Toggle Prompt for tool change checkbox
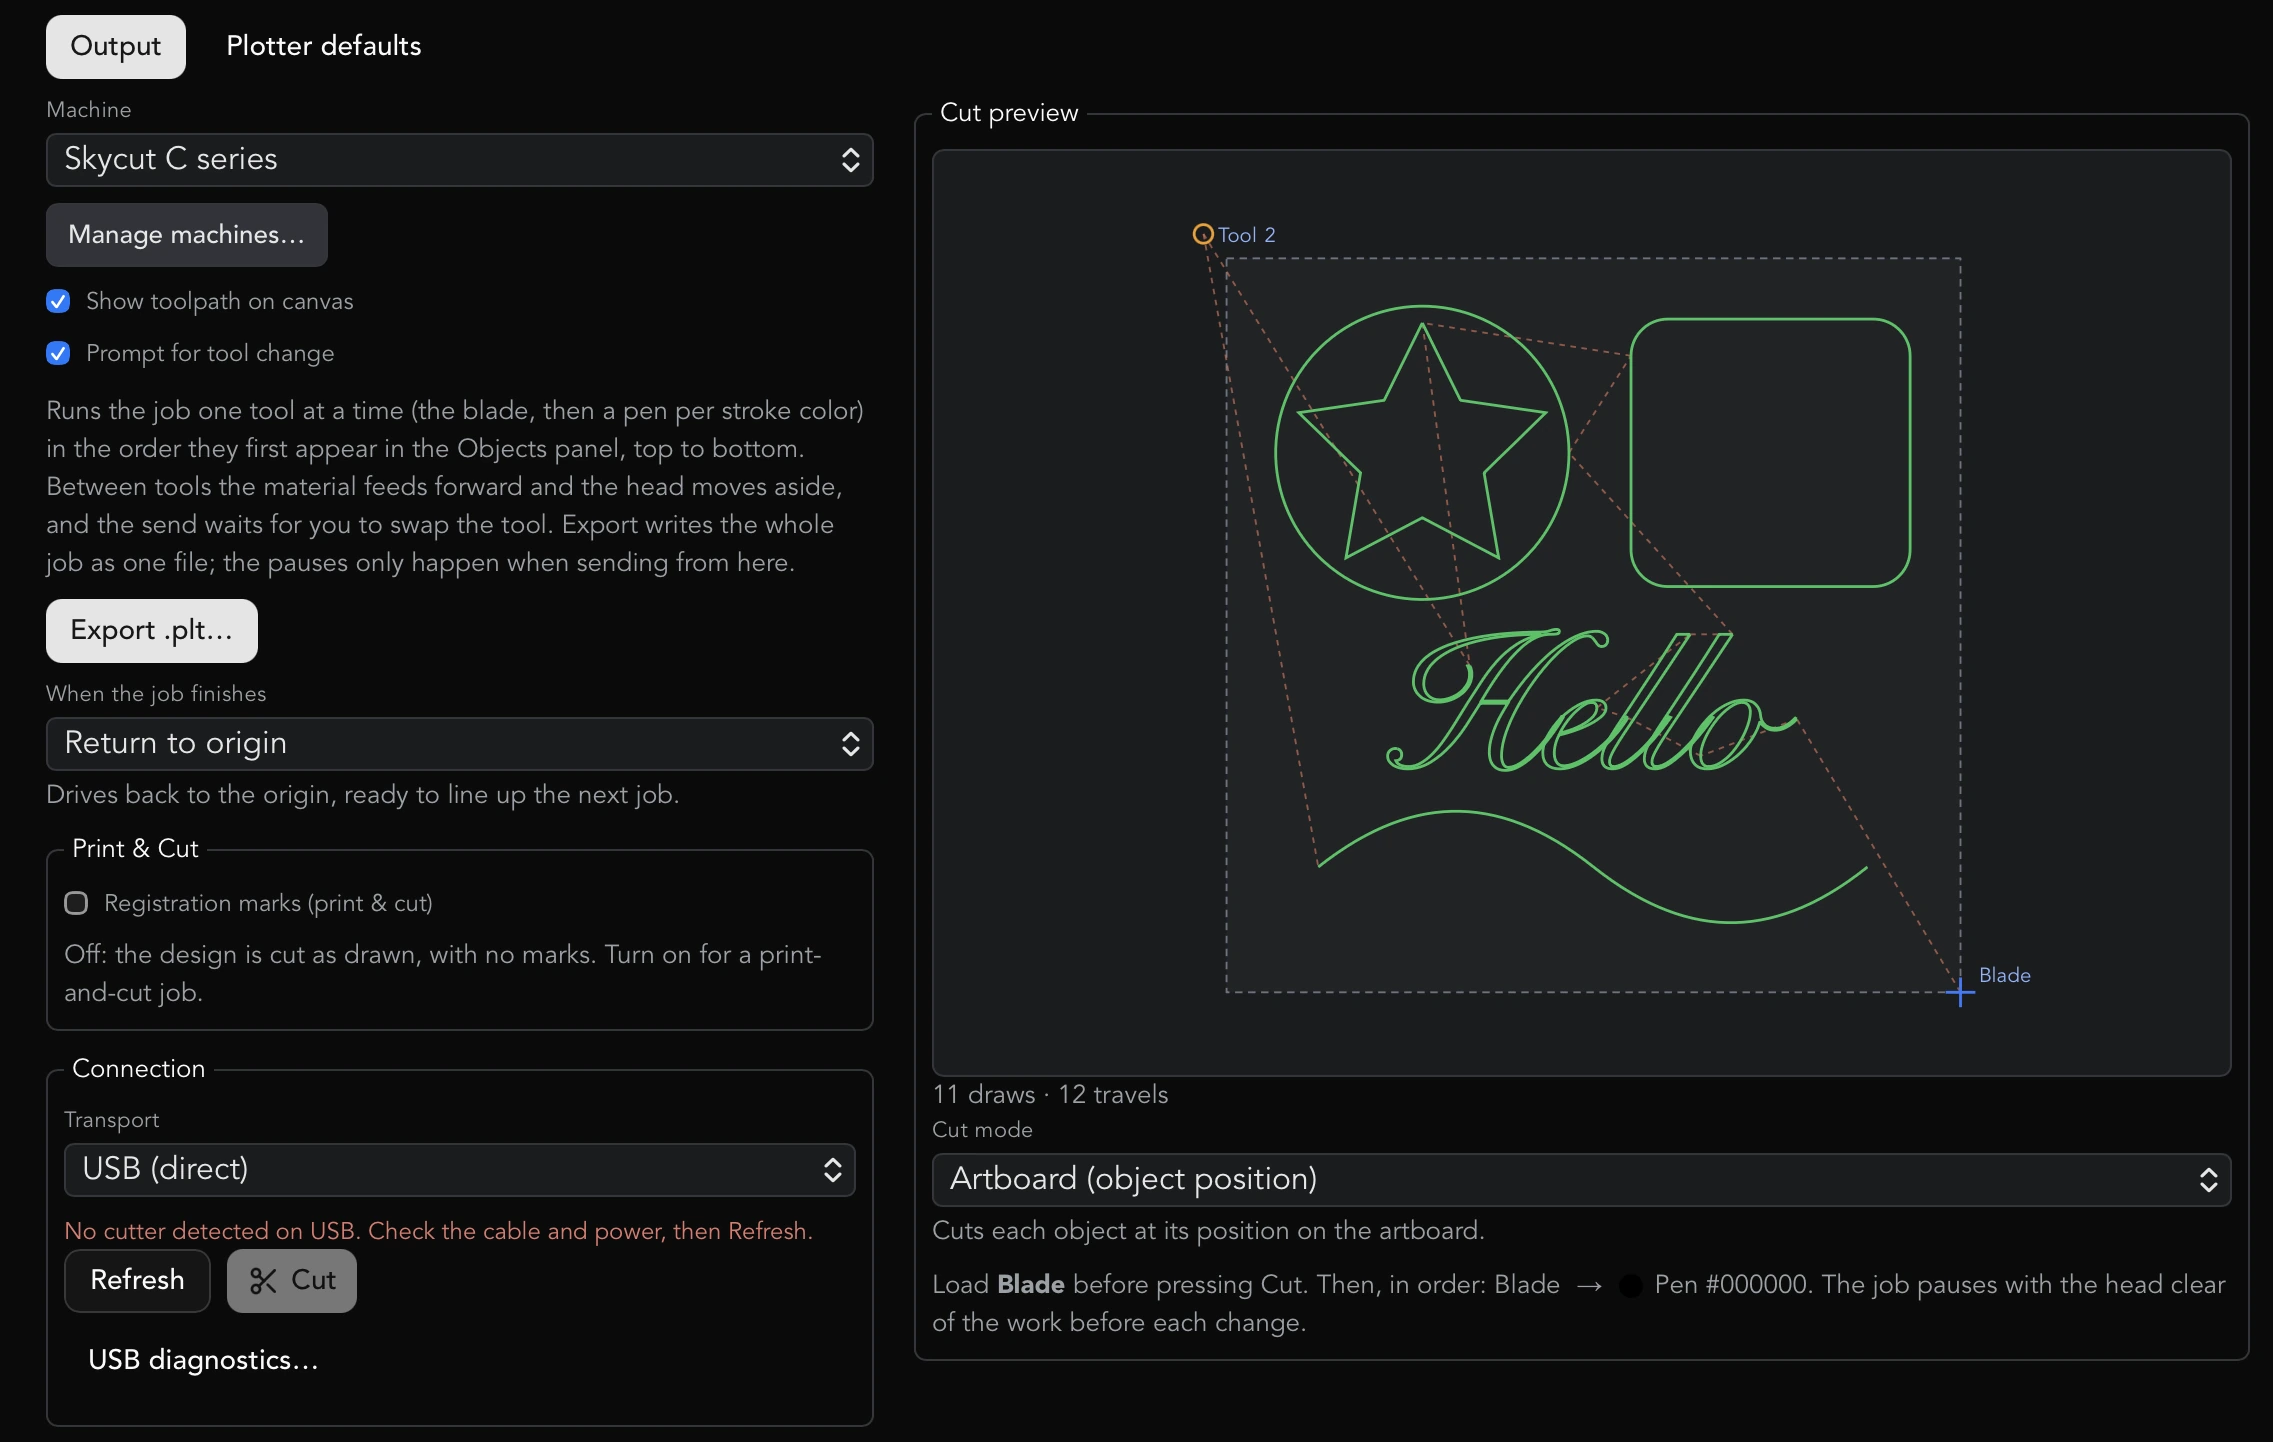The height and width of the screenshot is (1442, 2273). pos(58,353)
